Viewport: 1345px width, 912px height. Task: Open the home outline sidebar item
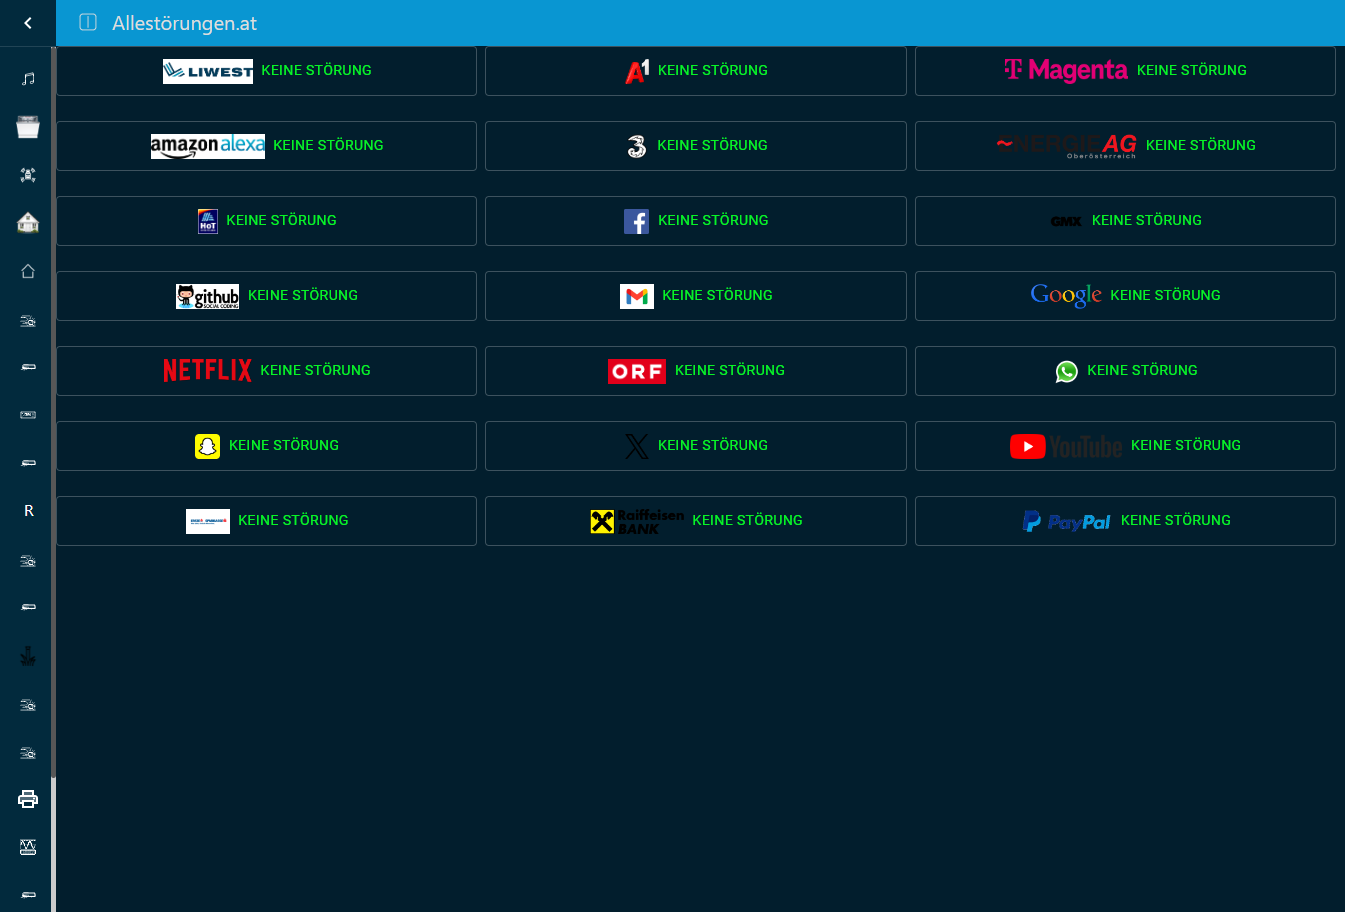[28, 271]
